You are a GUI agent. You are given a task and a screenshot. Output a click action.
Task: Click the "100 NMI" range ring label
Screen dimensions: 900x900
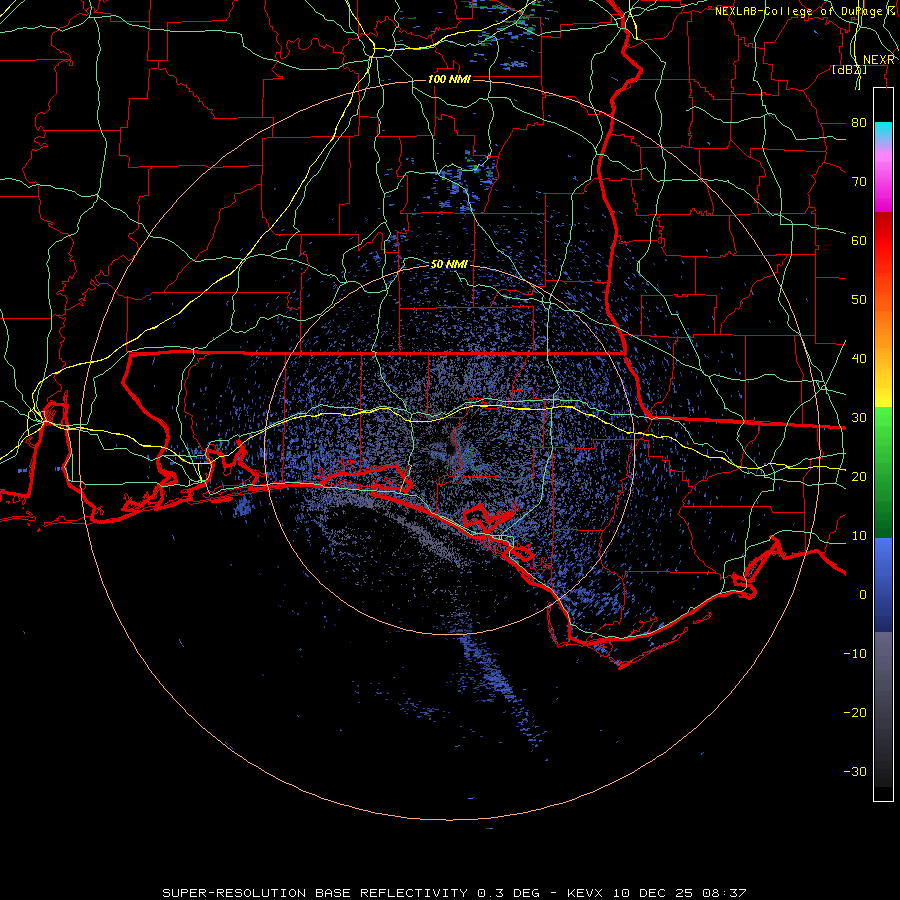pos(449,79)
